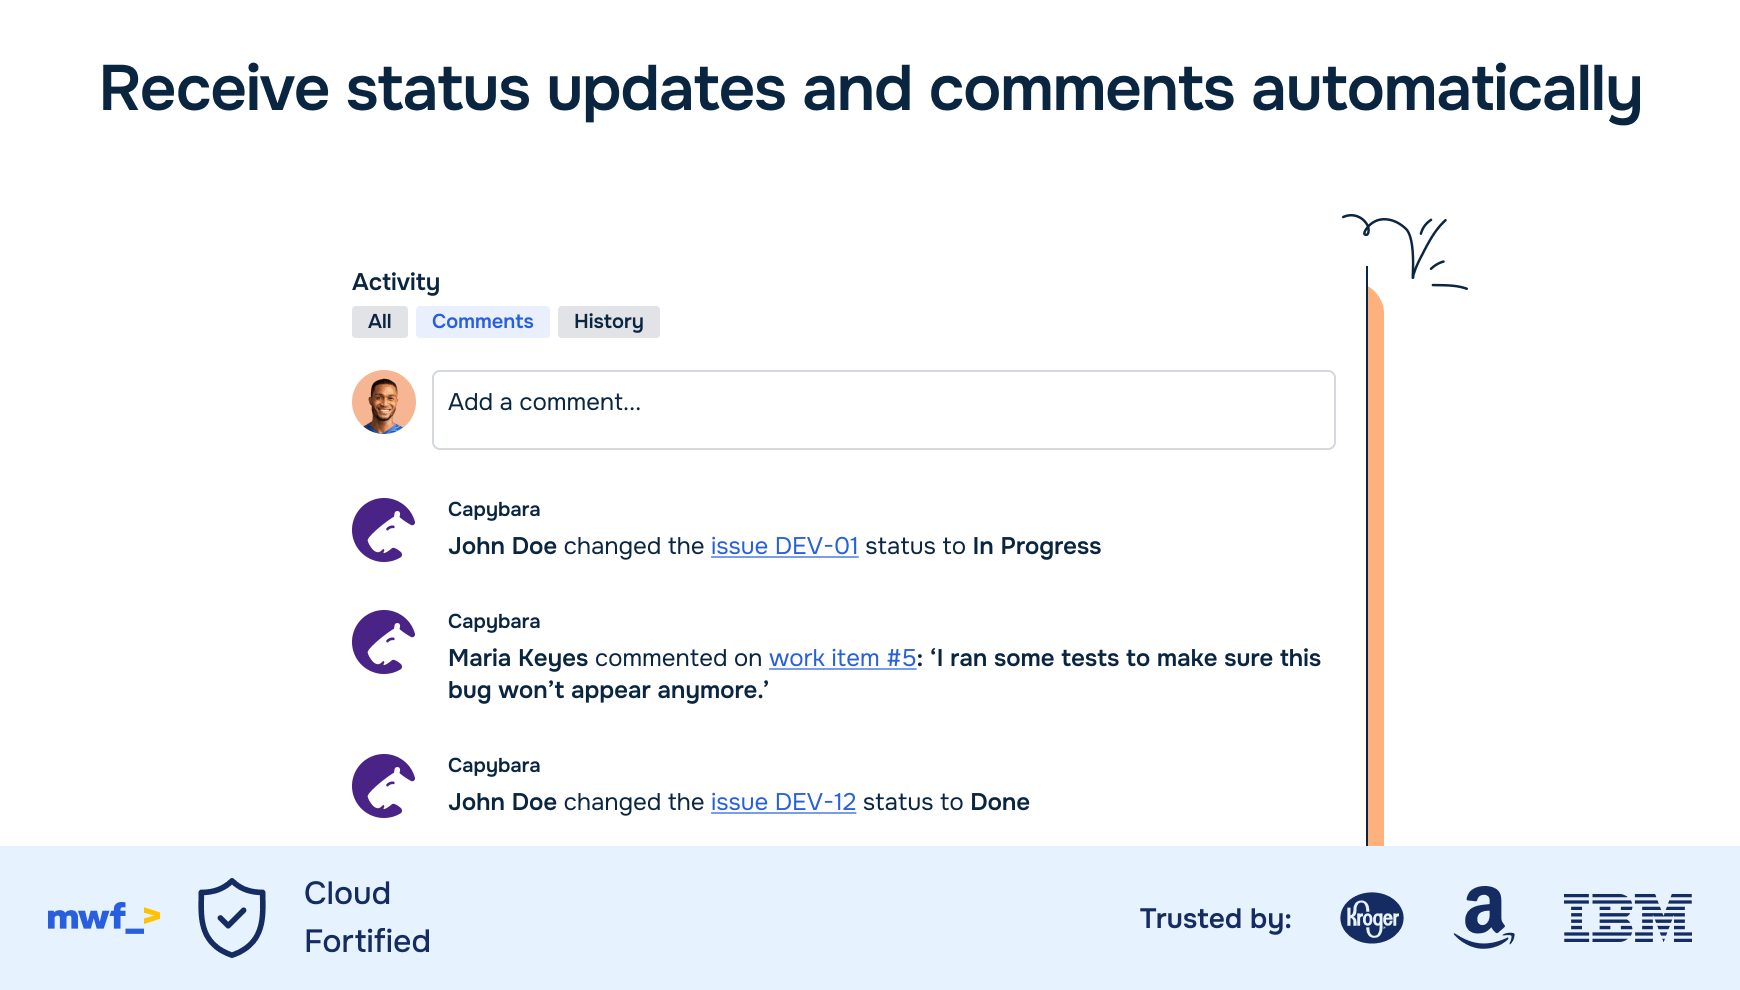Click the IBM logo
Viewport: 1740px width, 990px height.
coord(1628,918)
